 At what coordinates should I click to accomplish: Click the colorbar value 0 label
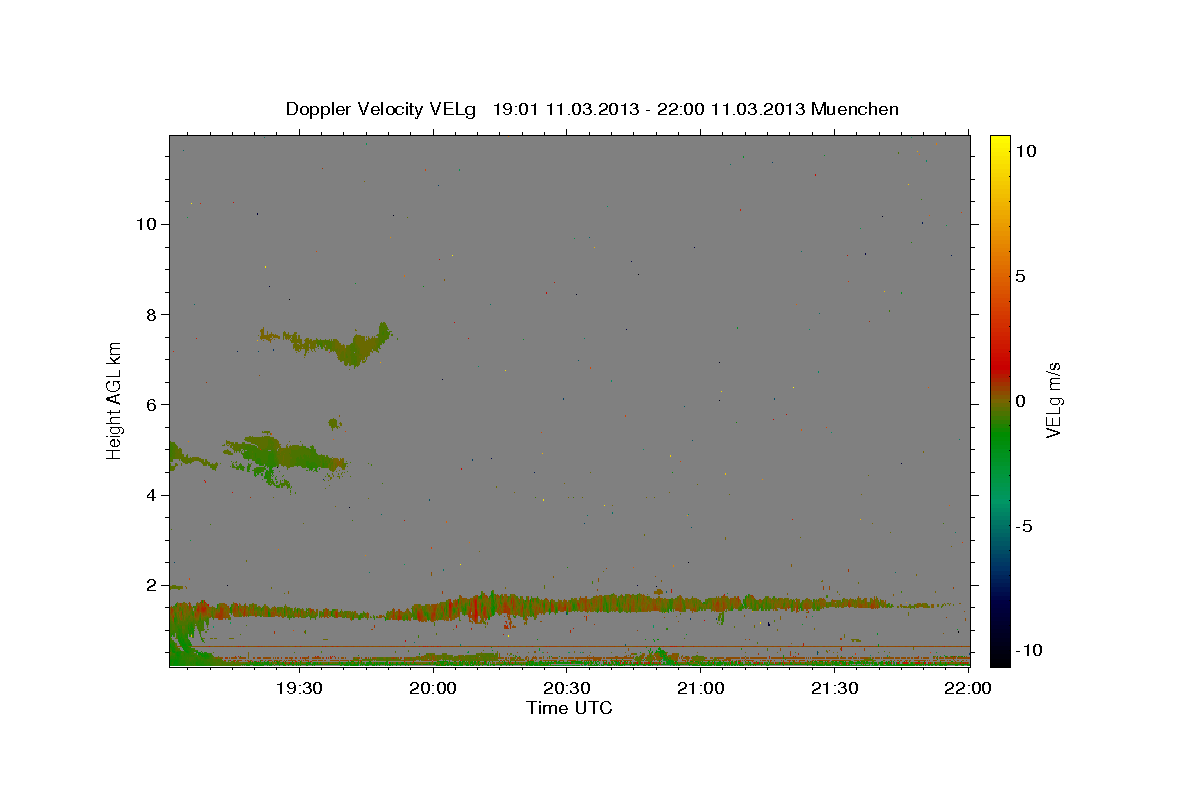1020,401
